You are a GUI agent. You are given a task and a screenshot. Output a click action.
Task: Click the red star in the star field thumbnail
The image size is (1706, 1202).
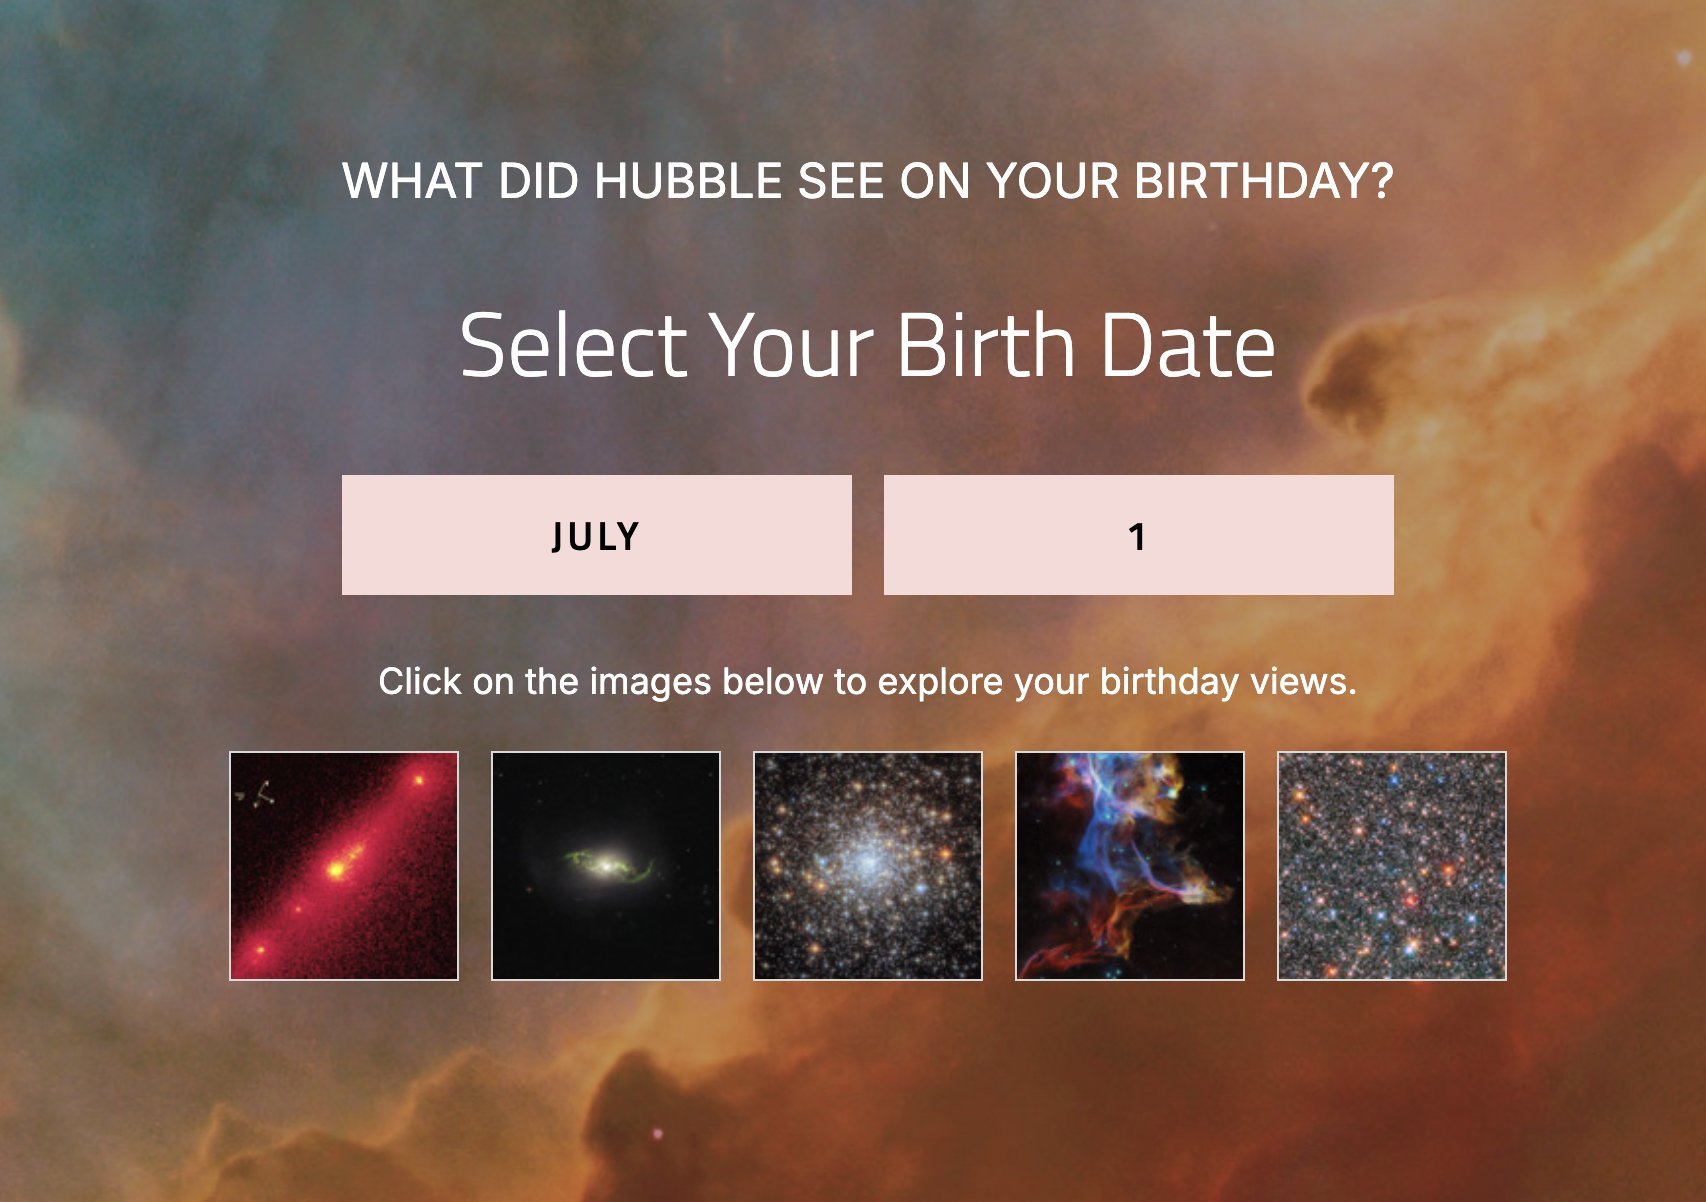1411,901
